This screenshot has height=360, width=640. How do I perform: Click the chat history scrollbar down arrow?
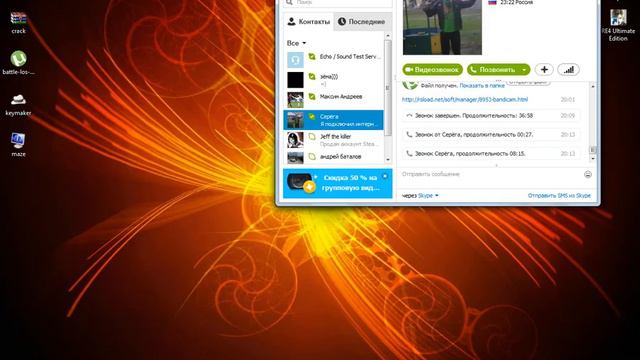tap(593, 158)
